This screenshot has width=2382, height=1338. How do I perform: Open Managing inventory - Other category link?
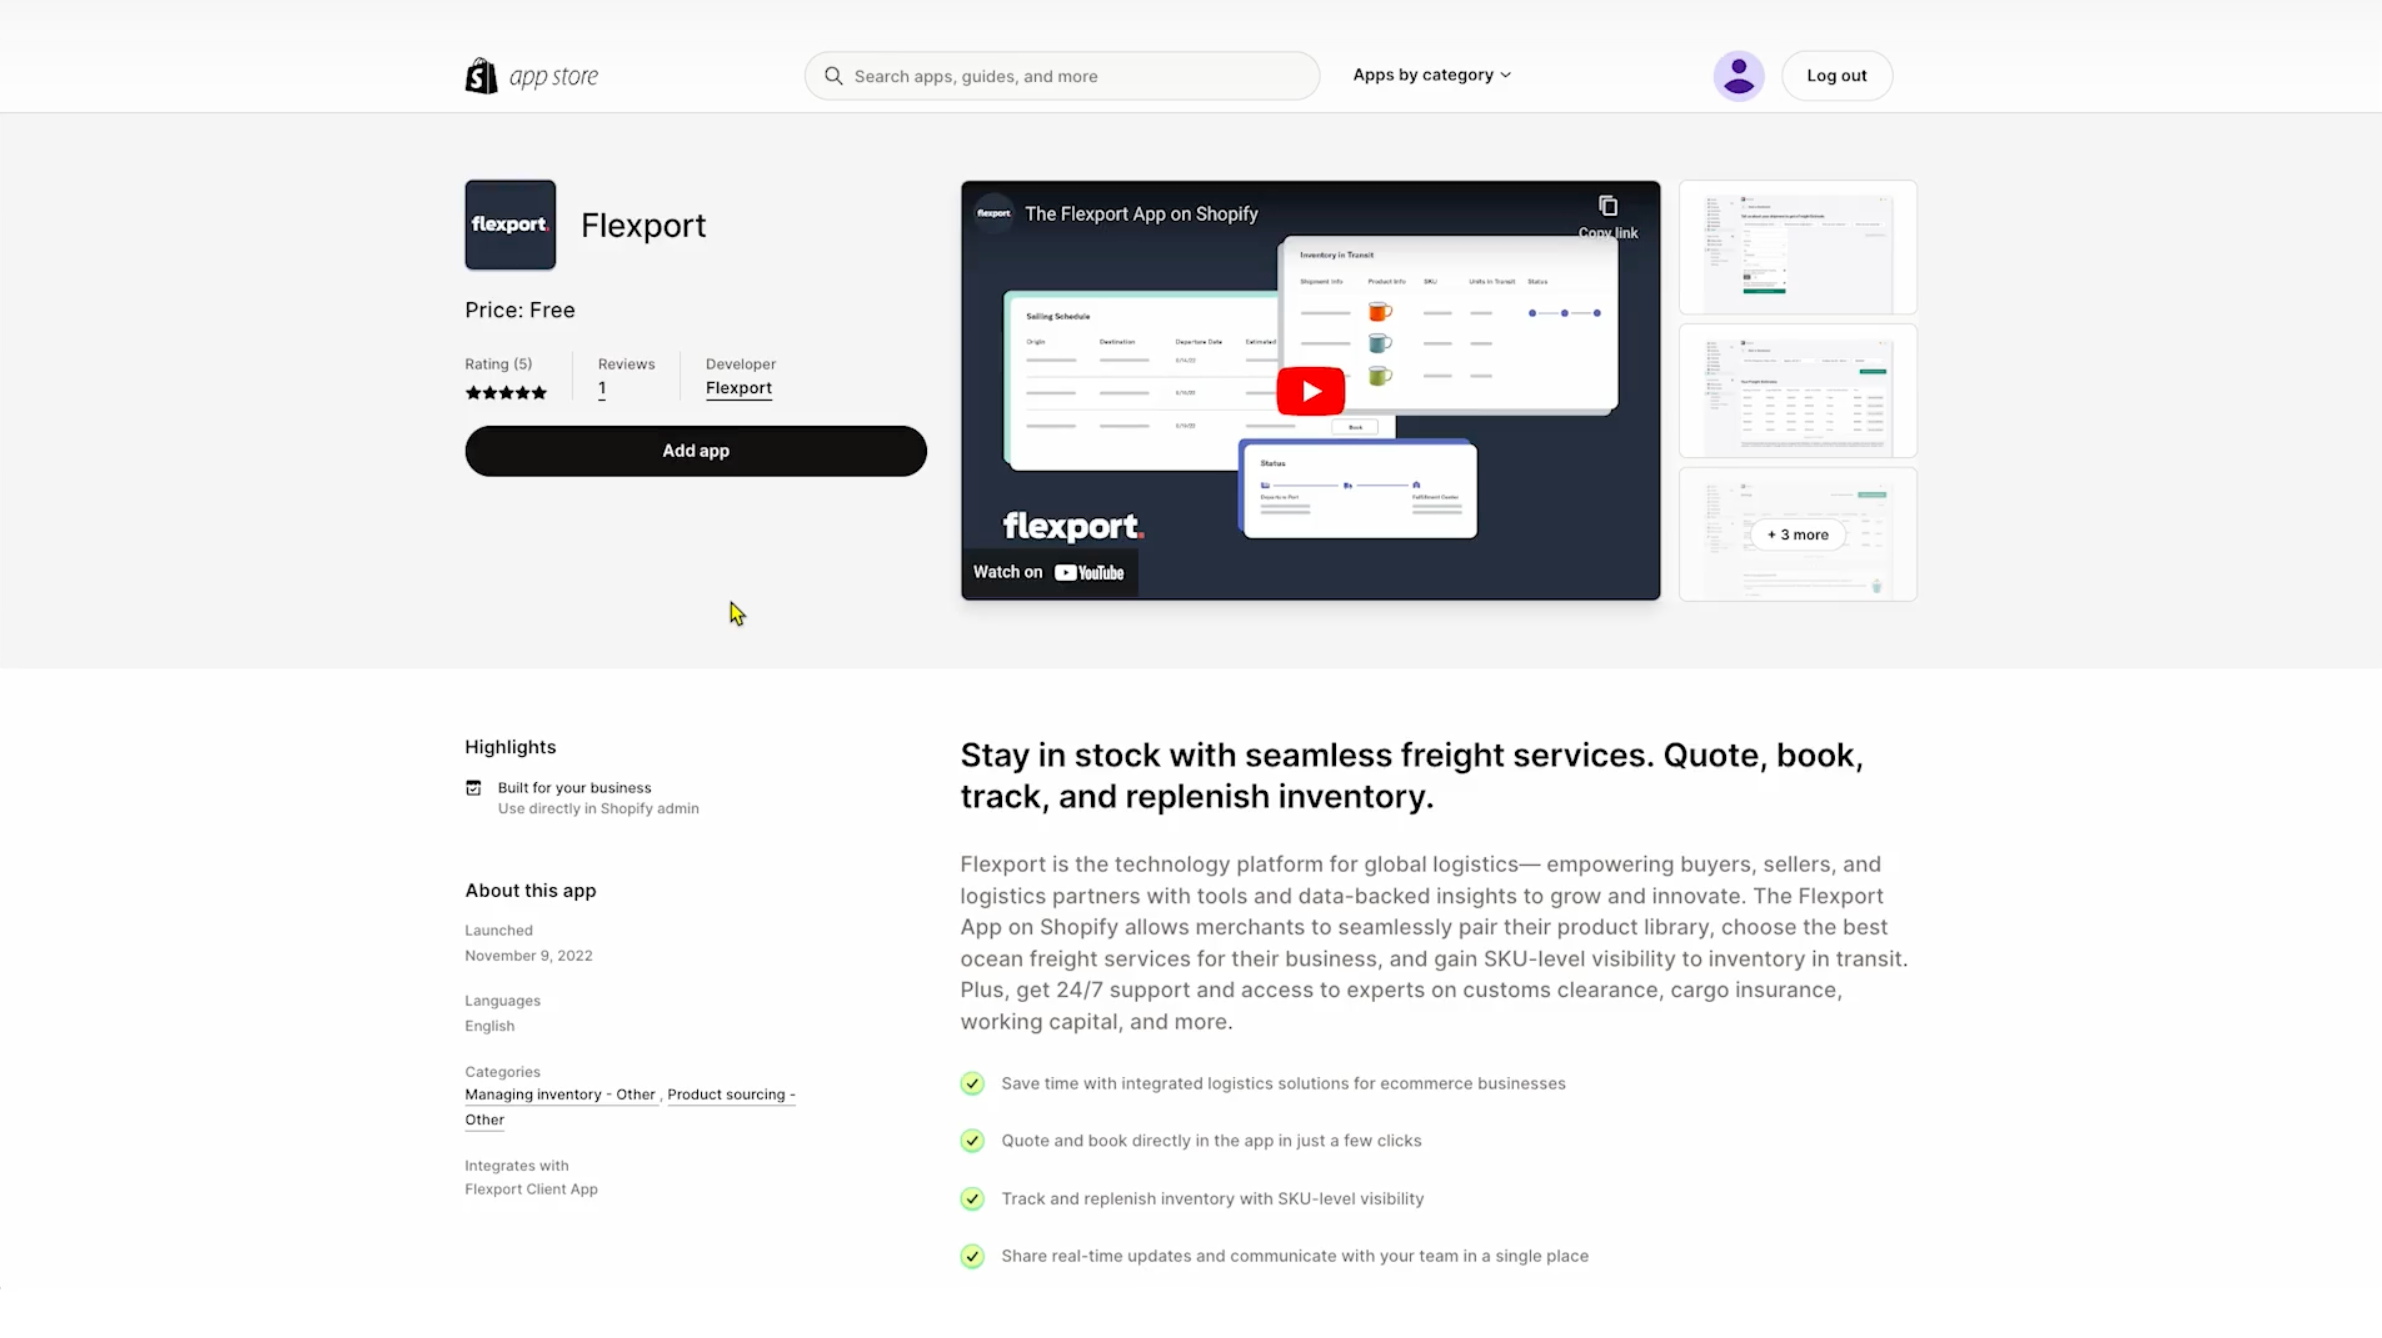pyautogui.click(x=560, y=1094)
